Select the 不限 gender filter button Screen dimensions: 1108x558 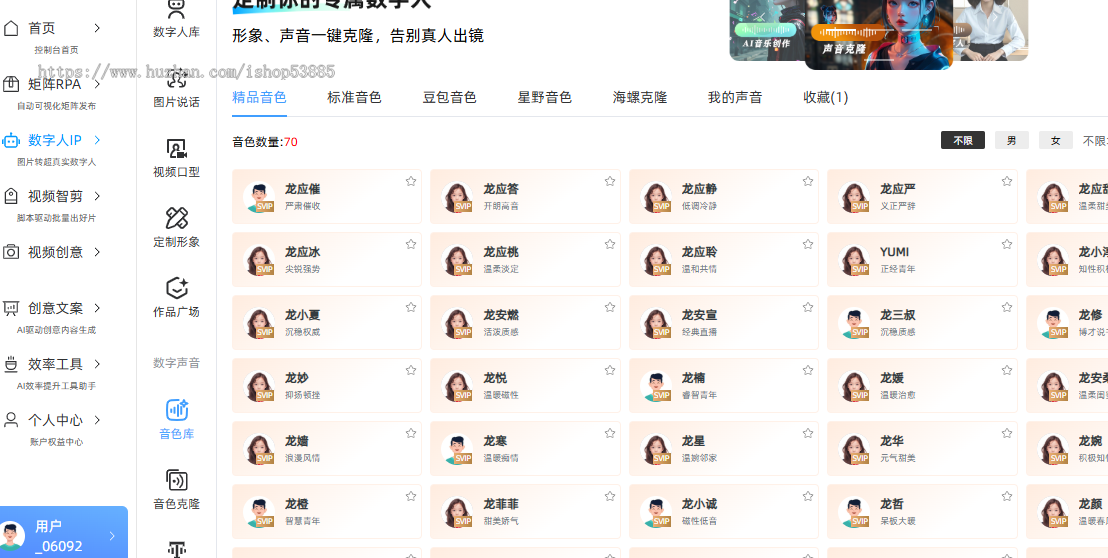click(962, 141)
